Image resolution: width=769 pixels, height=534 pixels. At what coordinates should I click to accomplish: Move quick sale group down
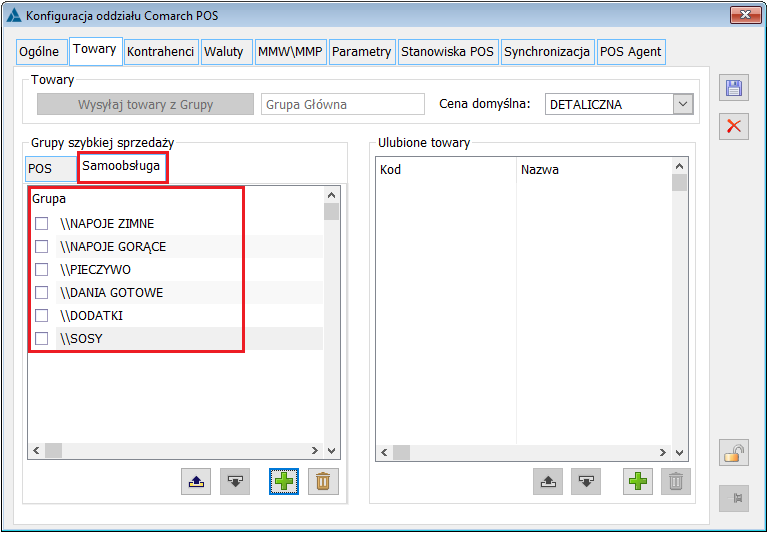[235, 482]
